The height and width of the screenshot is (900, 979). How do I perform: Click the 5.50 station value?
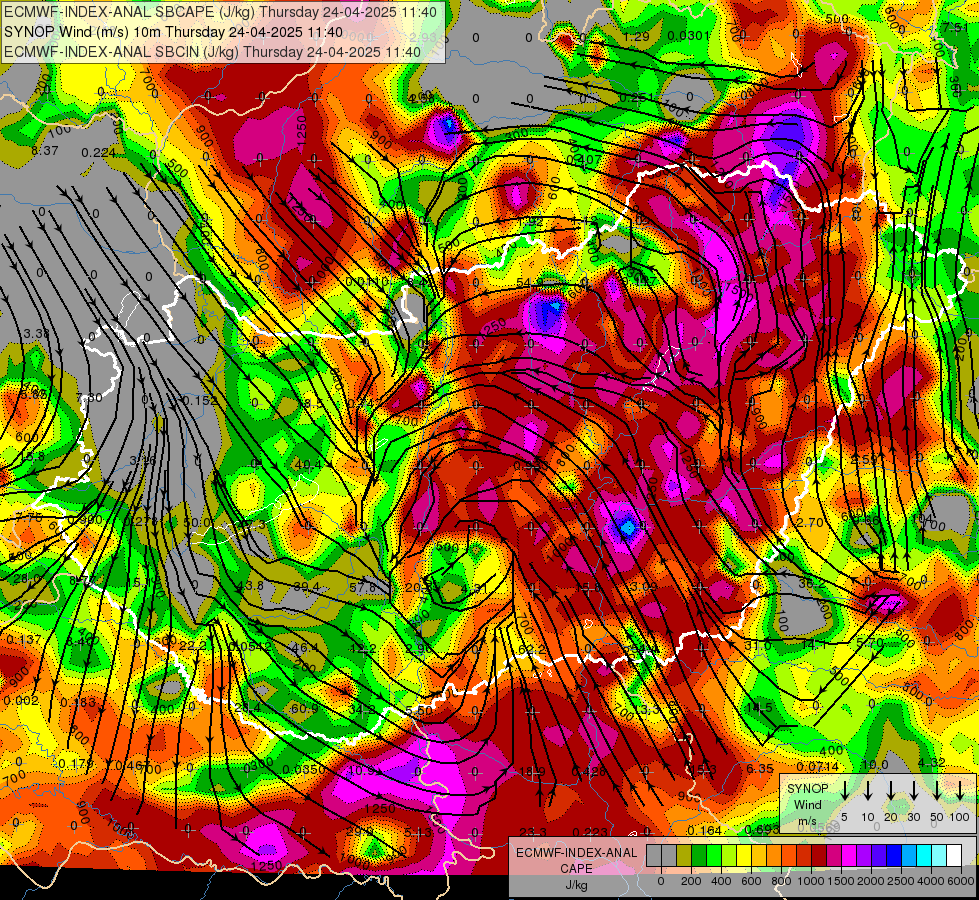click(x=419, y=710)
